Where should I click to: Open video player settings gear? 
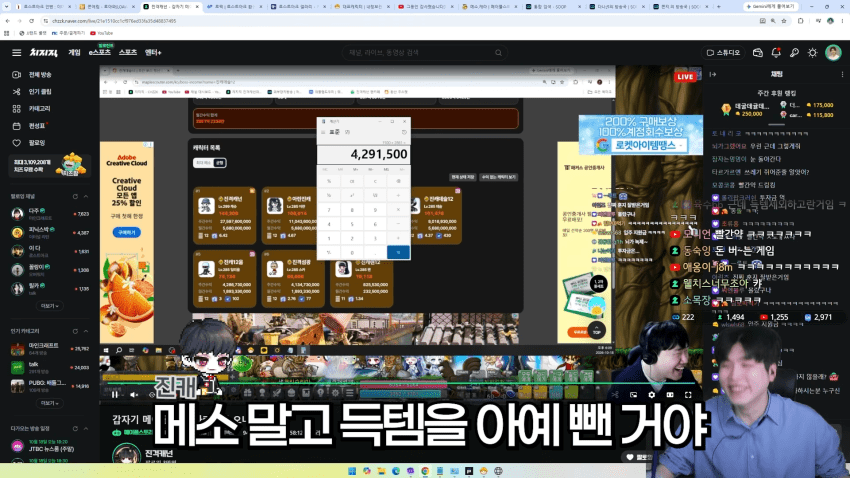pos(652,395)
